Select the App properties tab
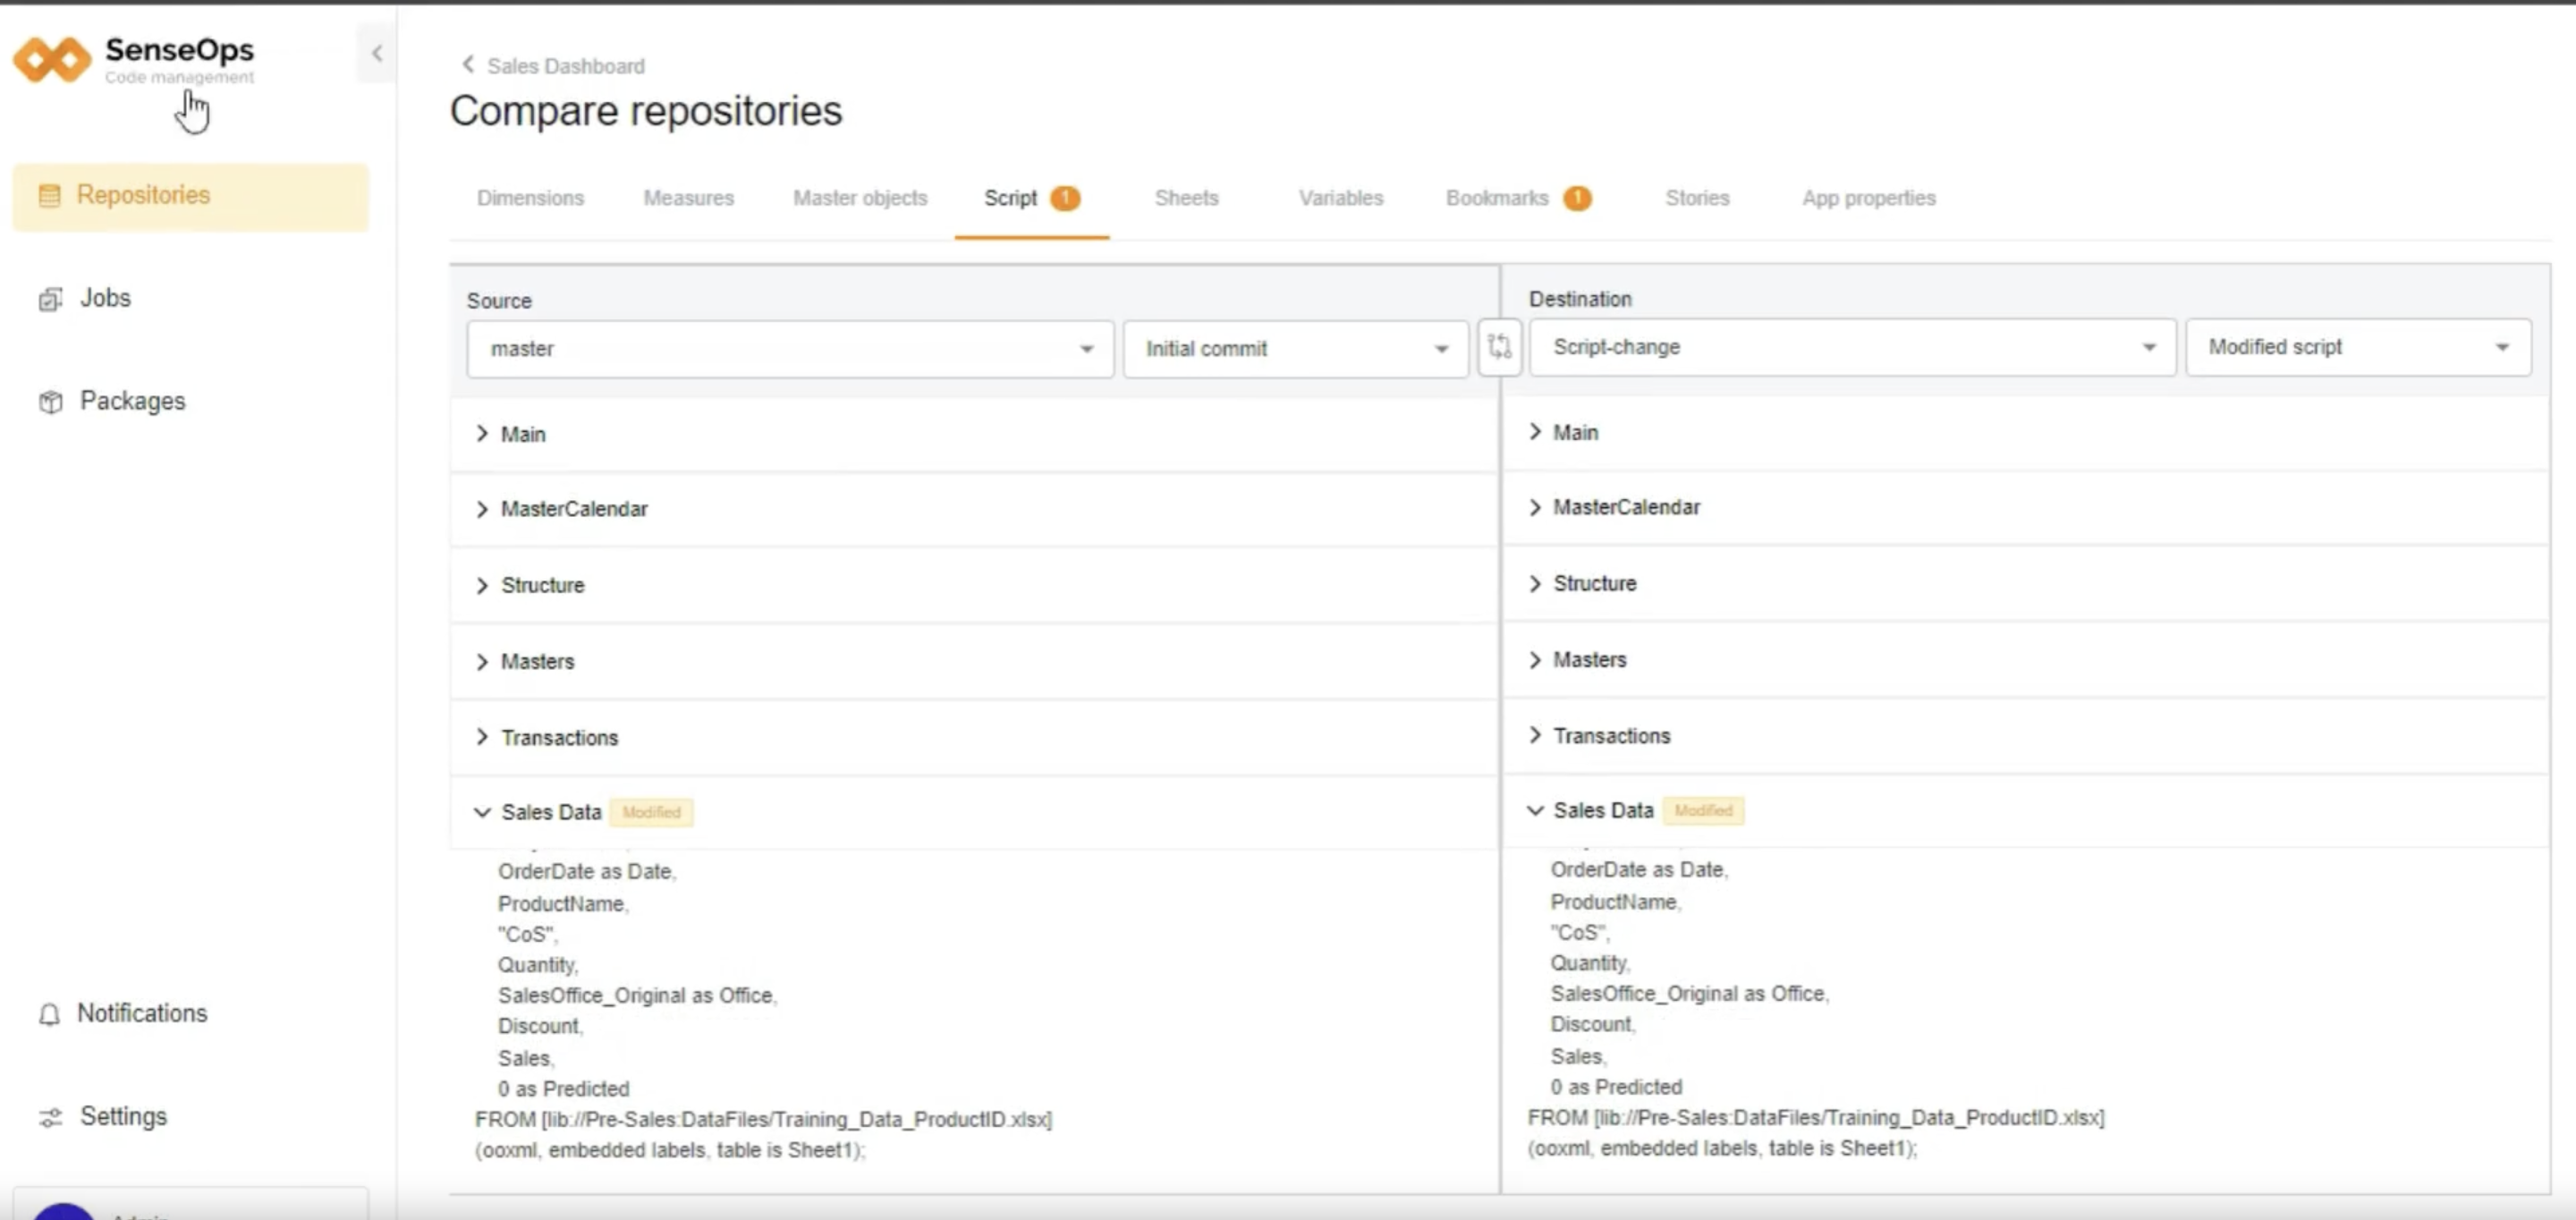The image size is (2576, 1220). click(x=1868, y=198)
